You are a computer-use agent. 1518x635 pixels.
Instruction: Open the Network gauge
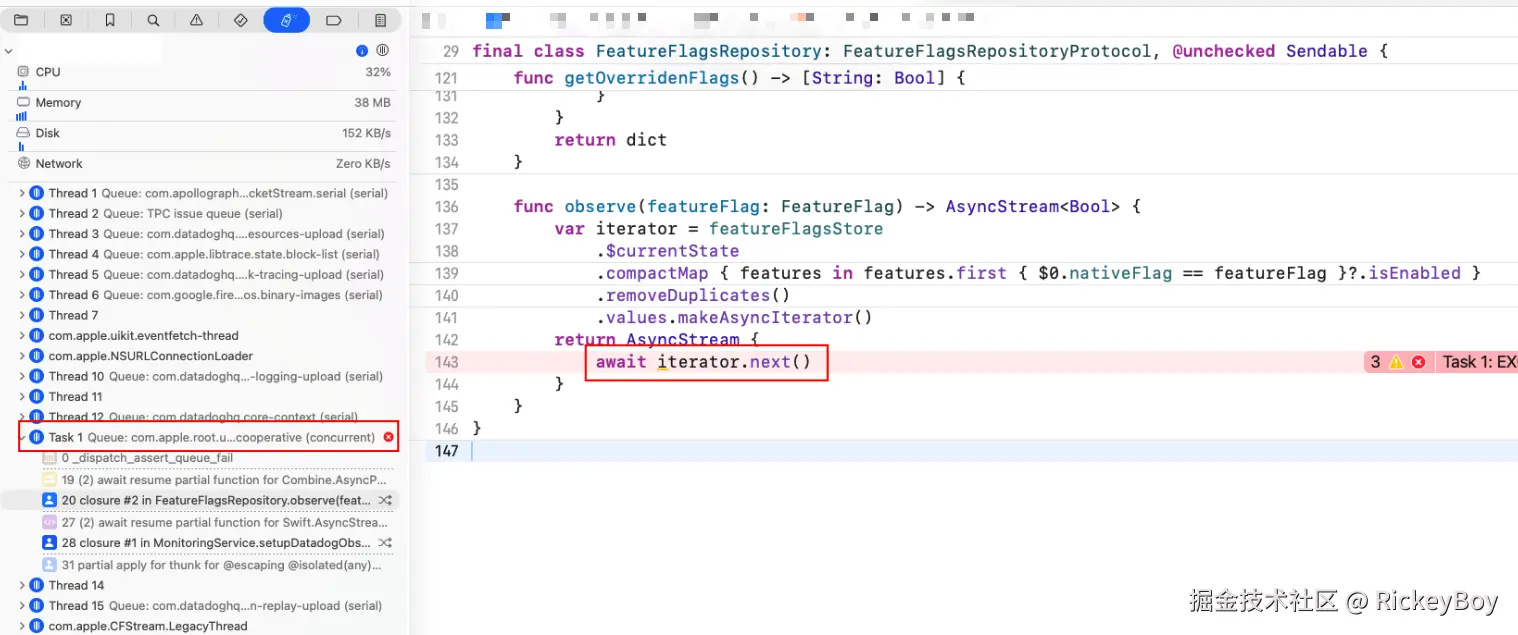pyautogui.click(x=204, y=164)
